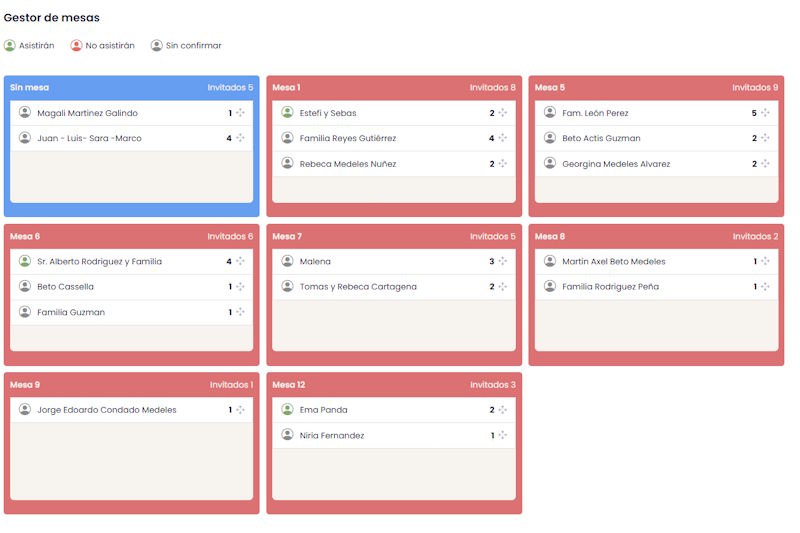
Task: Click the avatar icon of Ema Panda
Action: [287, 409]
